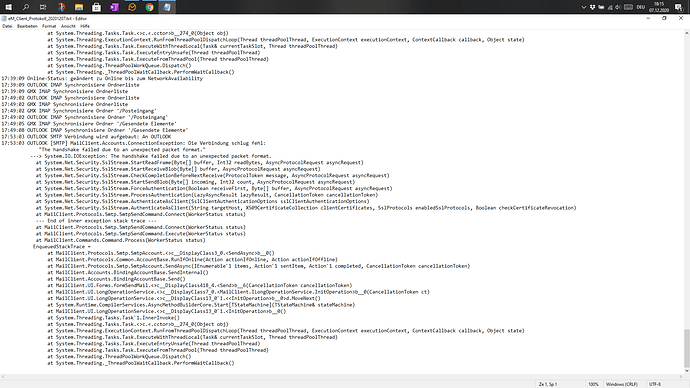
Task: Click the line 'SslStream.AuthenticateAsClient(String targetHost'
Action: [306, 208]
